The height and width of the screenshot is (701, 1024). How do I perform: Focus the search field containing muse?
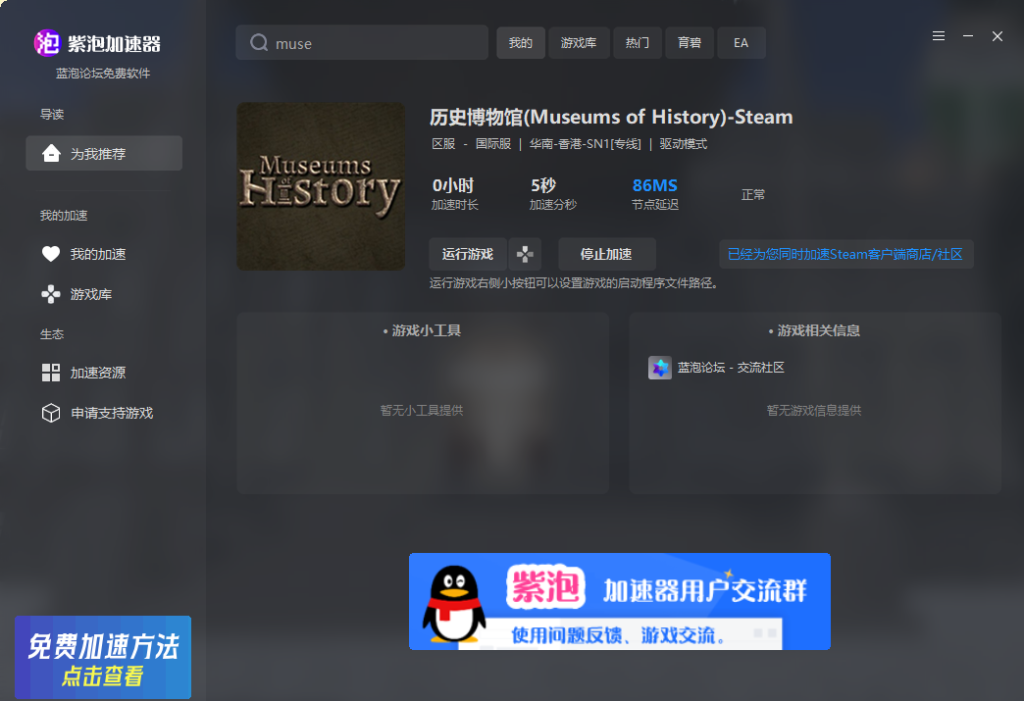point(362,43)
